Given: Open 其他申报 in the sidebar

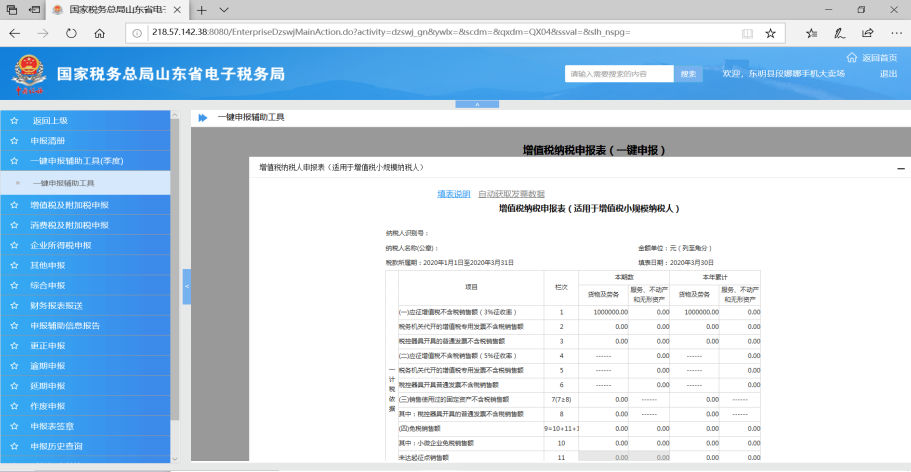Looking at the screenshot, I should [x=85, y=265].
